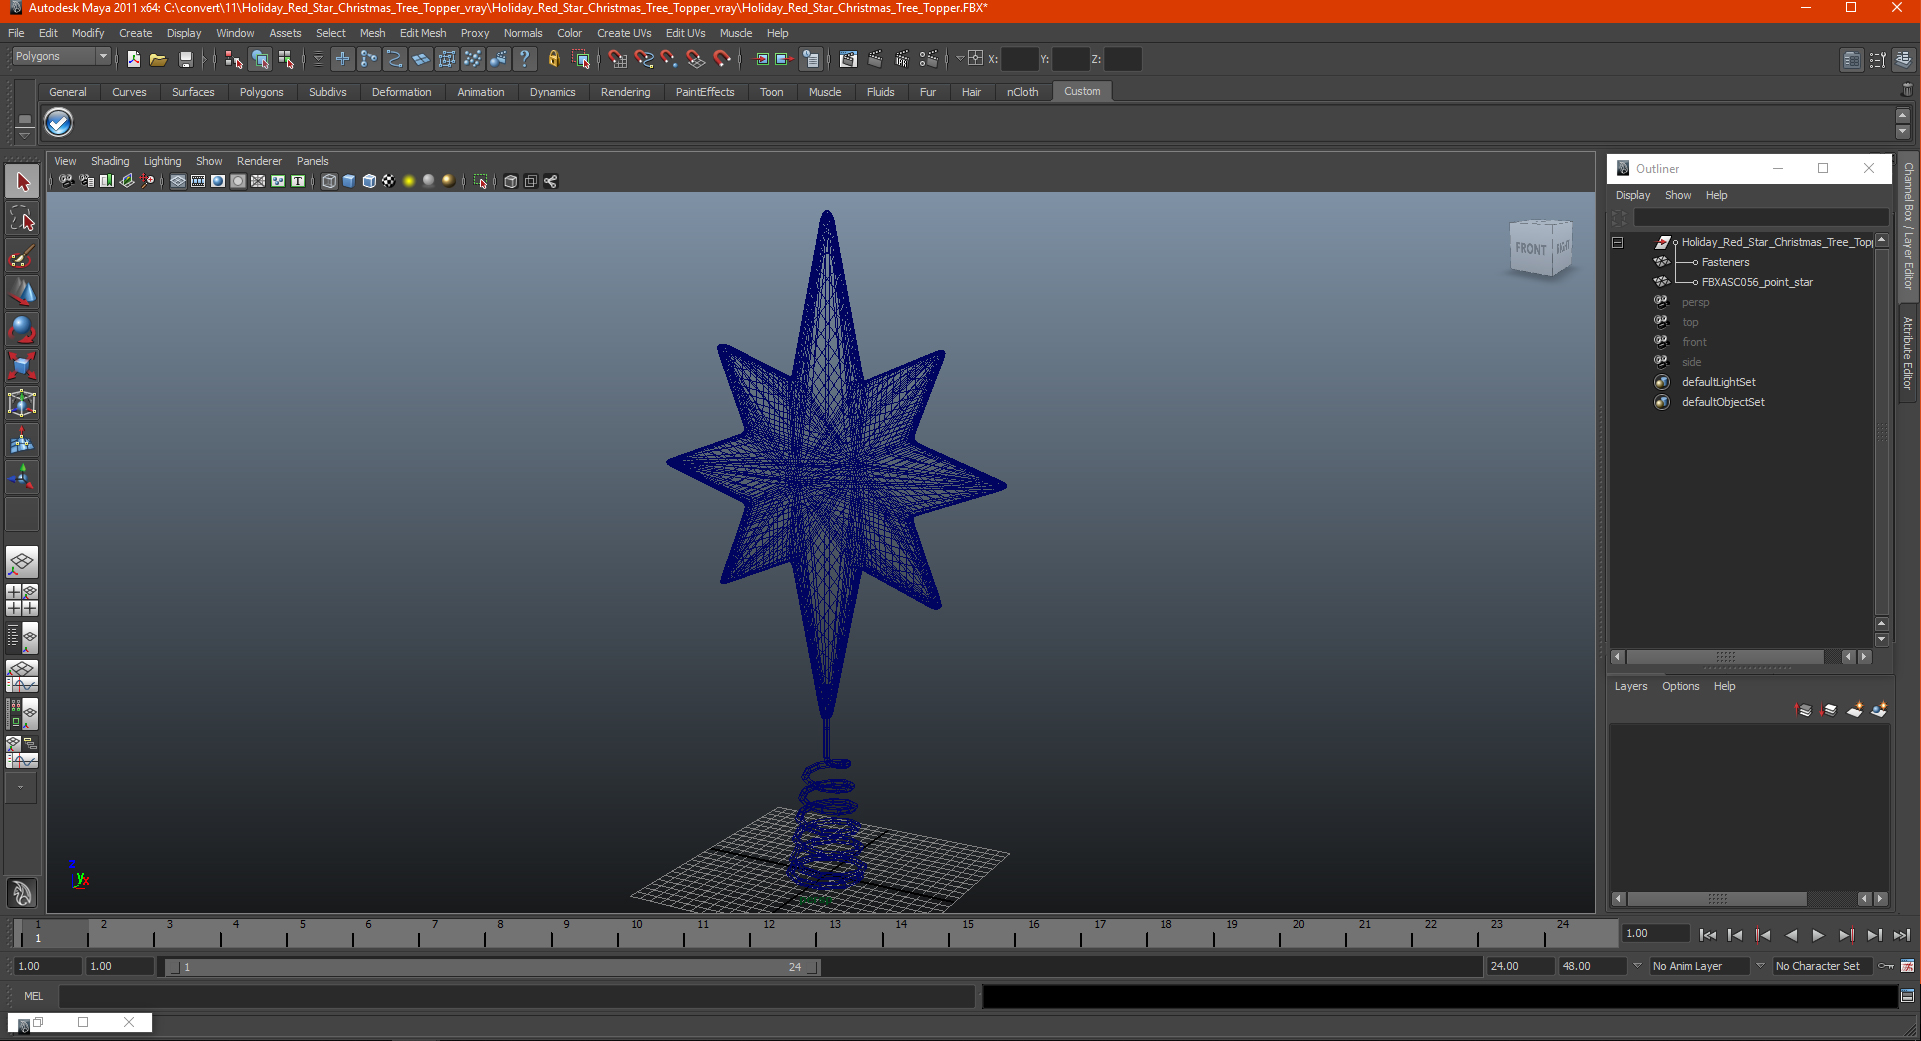Open the Polygons menu set dropdown

pos(61,57)
